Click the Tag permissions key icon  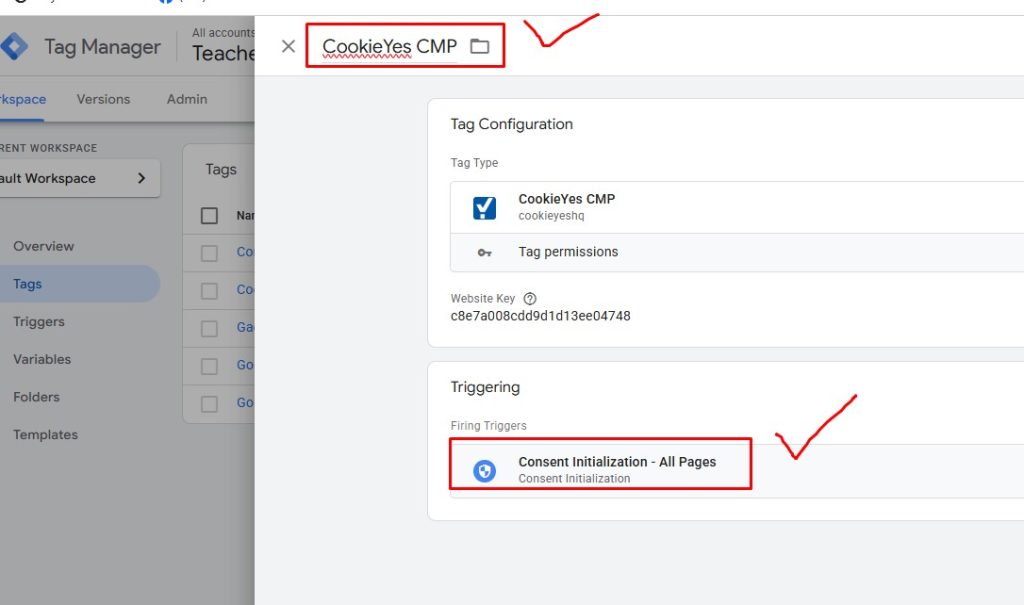tap(484, 253)
